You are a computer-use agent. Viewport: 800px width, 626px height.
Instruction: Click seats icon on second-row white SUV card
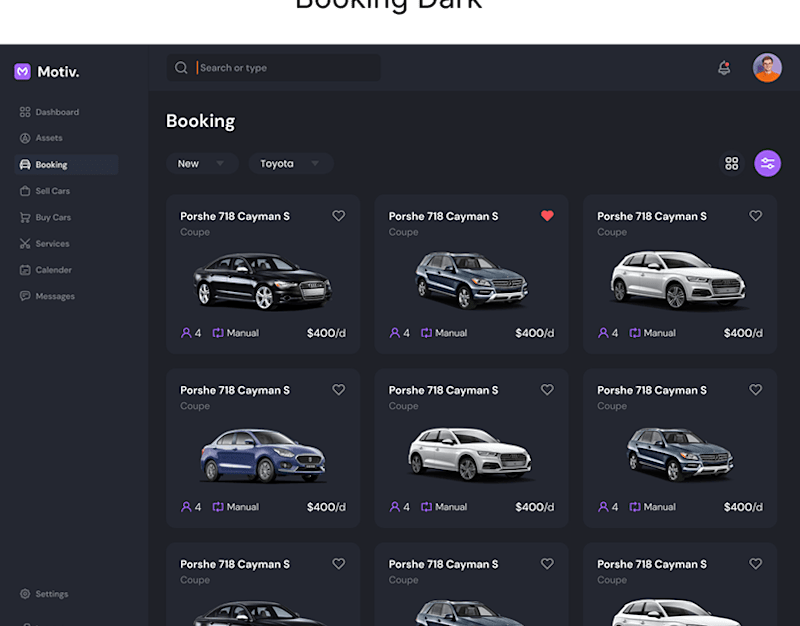tap(395, 507)
